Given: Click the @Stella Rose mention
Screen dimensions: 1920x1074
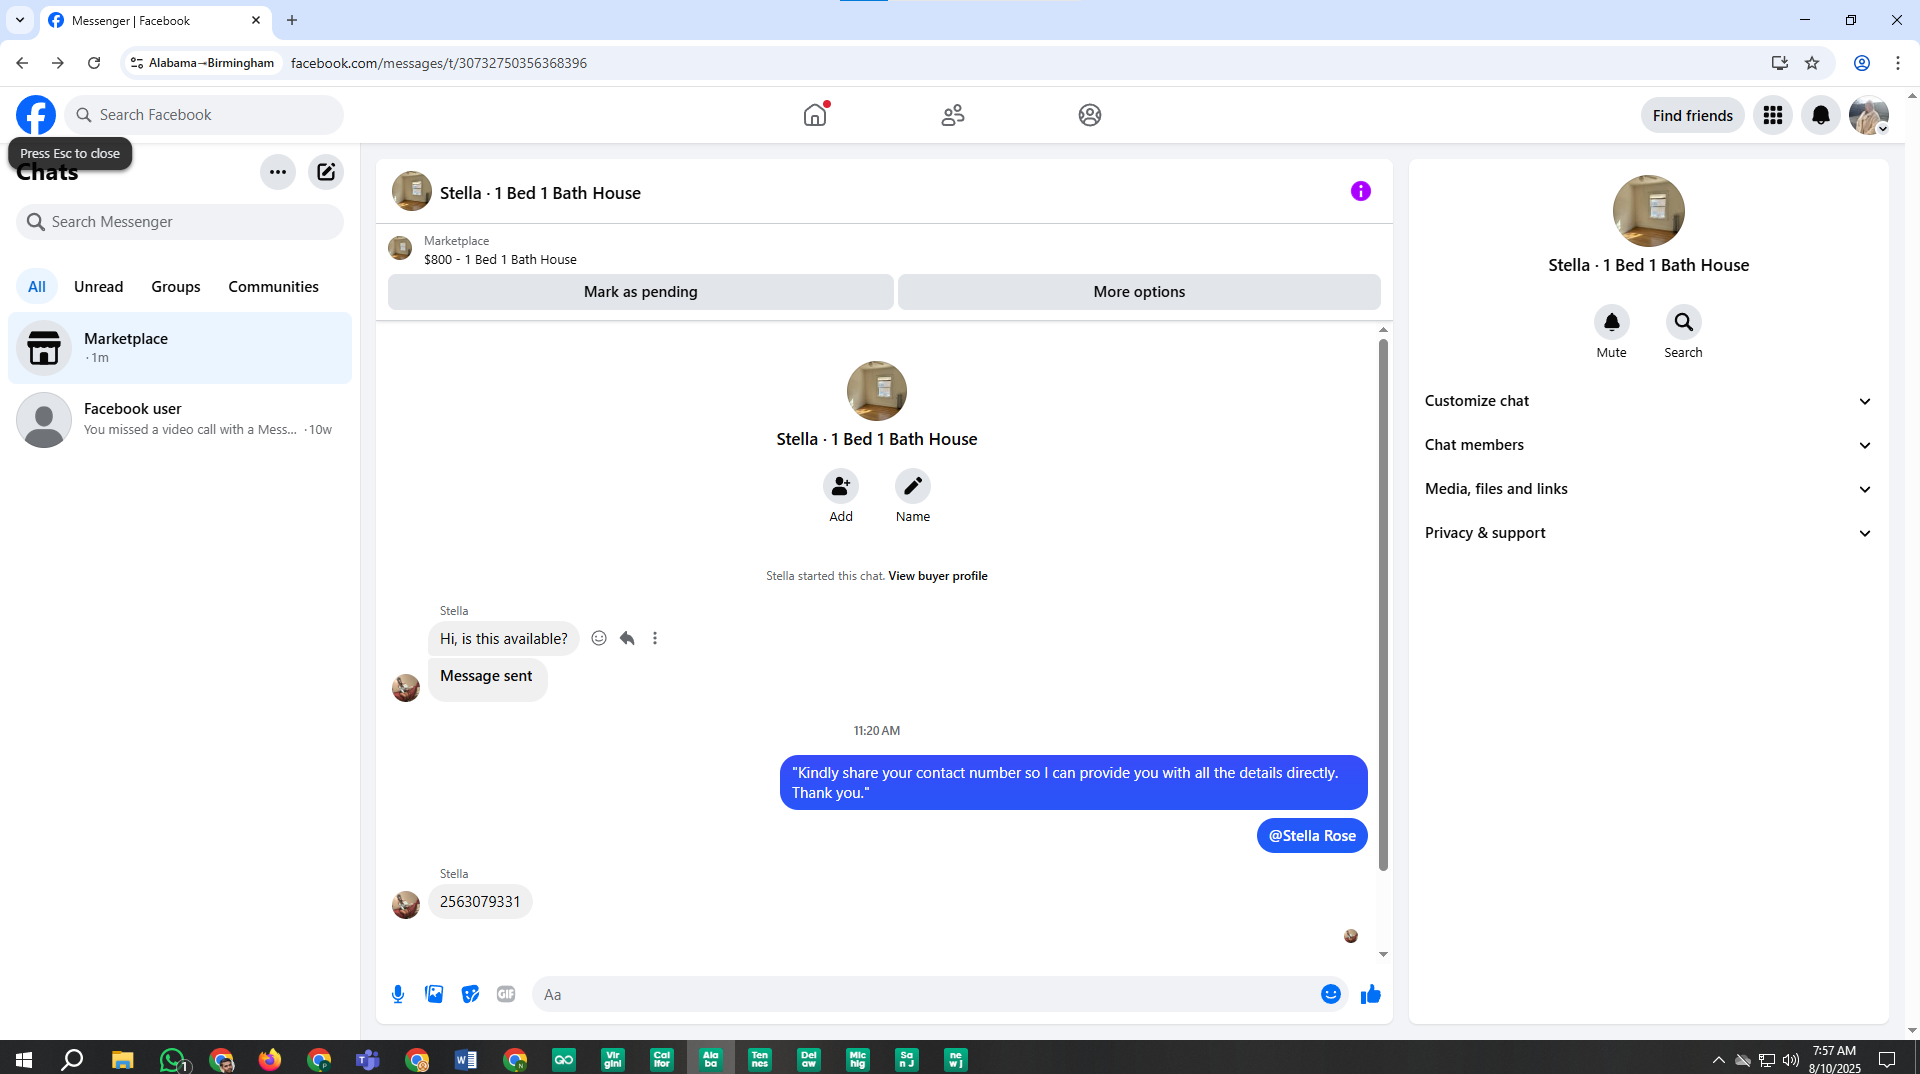Looking at the screenshot, I should (x=1312, y=836).
